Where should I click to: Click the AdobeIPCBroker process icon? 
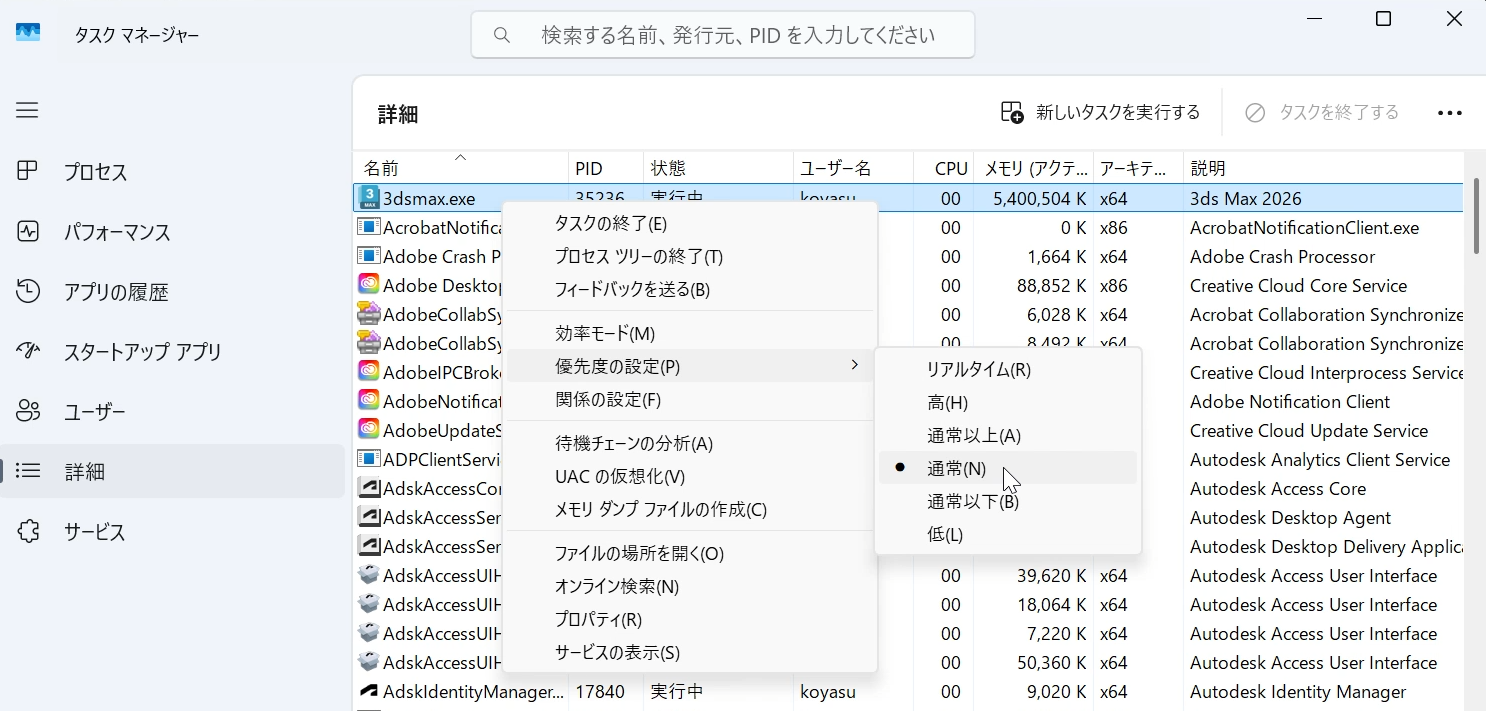click(369, 372)
